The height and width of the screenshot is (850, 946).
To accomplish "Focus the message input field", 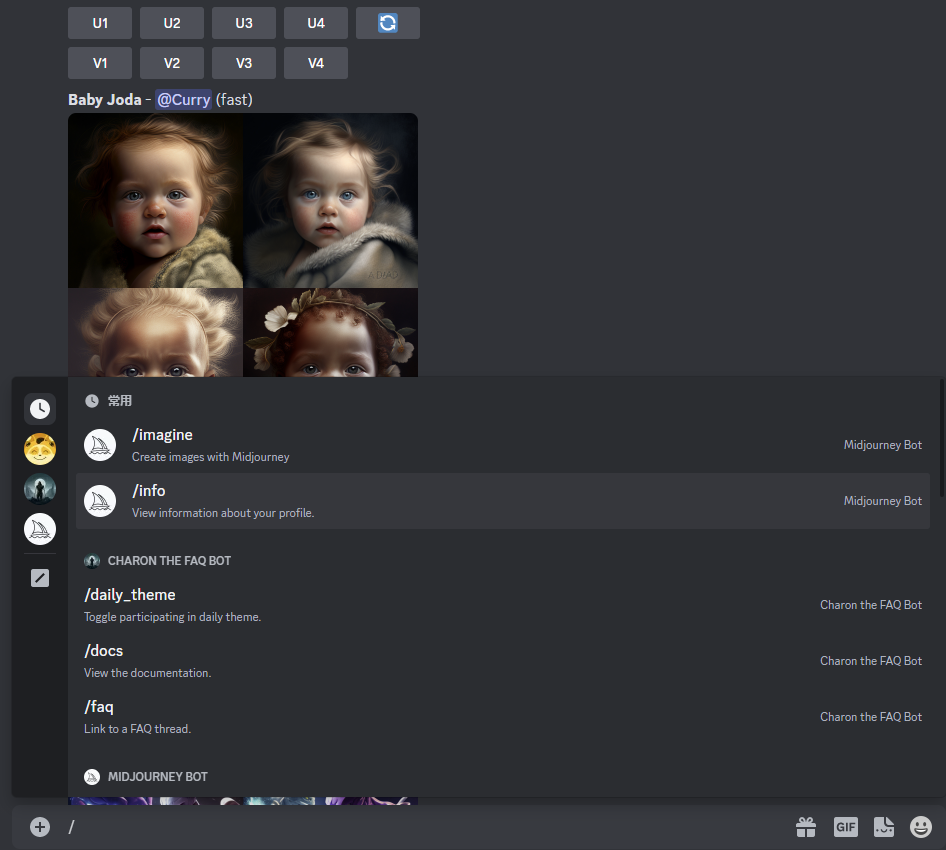I will (x=422, y=827).
